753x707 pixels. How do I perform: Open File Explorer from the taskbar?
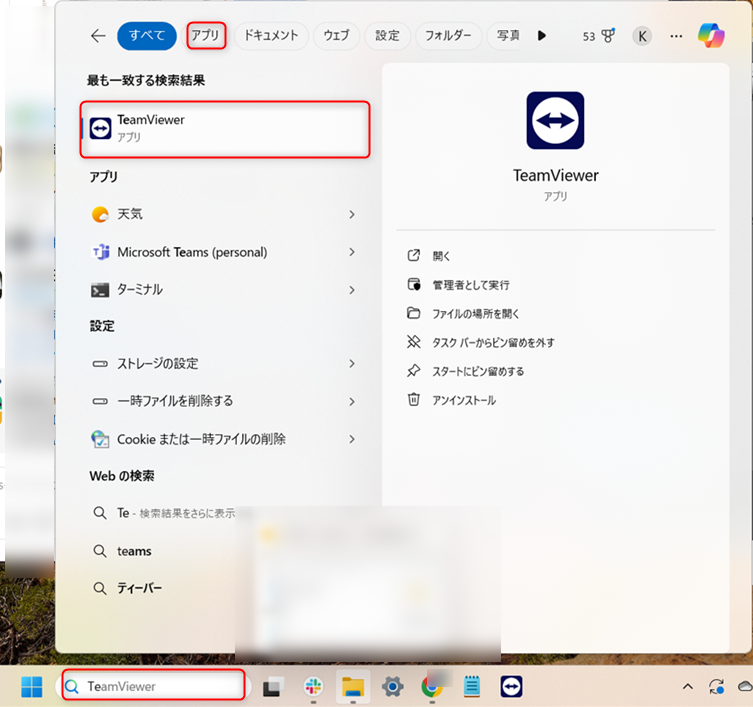(353, 686)
